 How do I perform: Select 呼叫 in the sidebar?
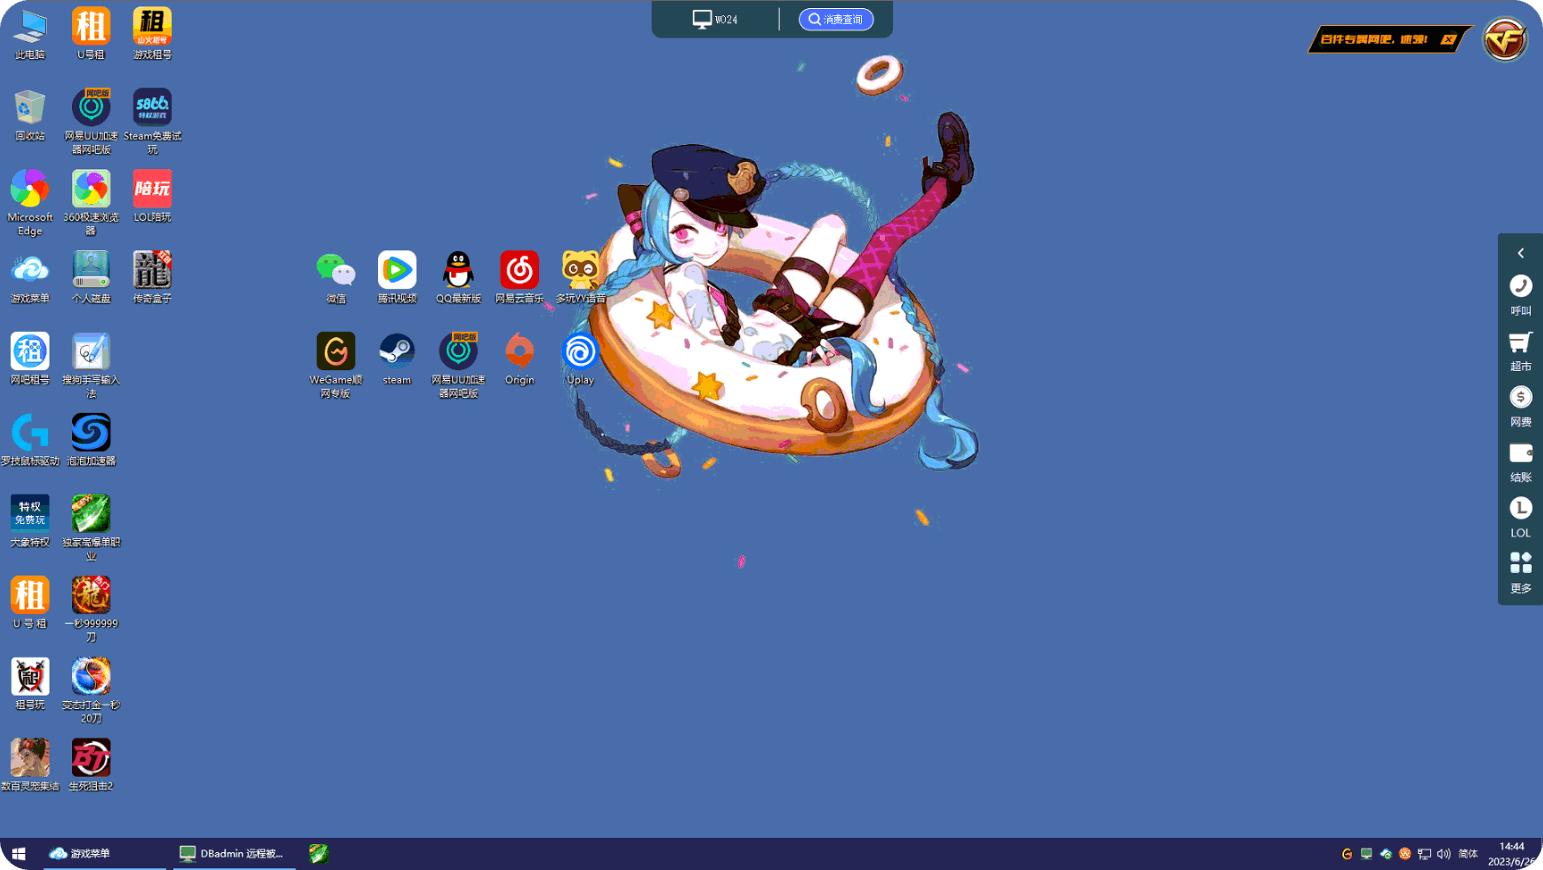[x=1521, y=295]
